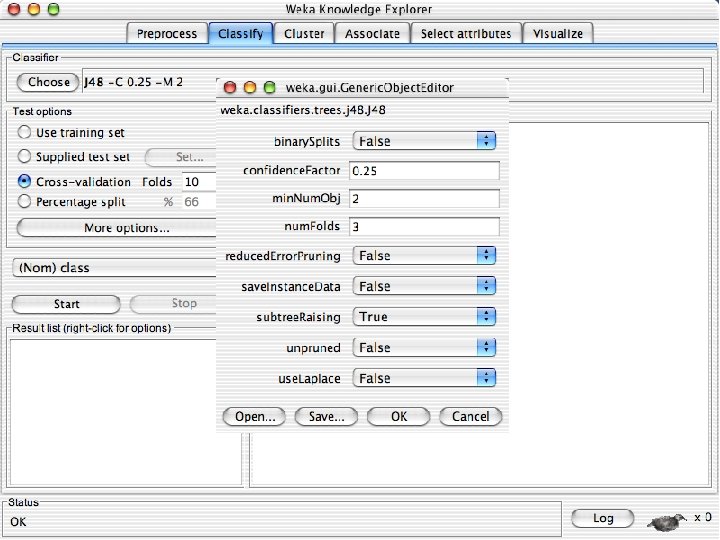
Task: Zoom the GenericObjectEditor dialog with green button
Action: 270,87
